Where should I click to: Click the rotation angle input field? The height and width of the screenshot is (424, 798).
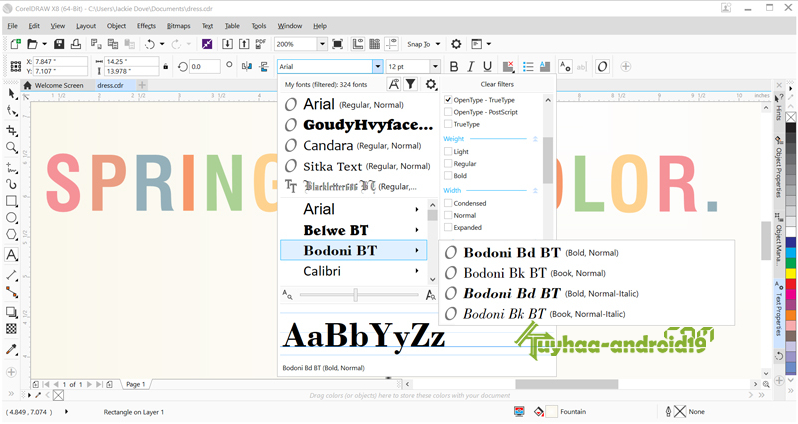(205, 67)
